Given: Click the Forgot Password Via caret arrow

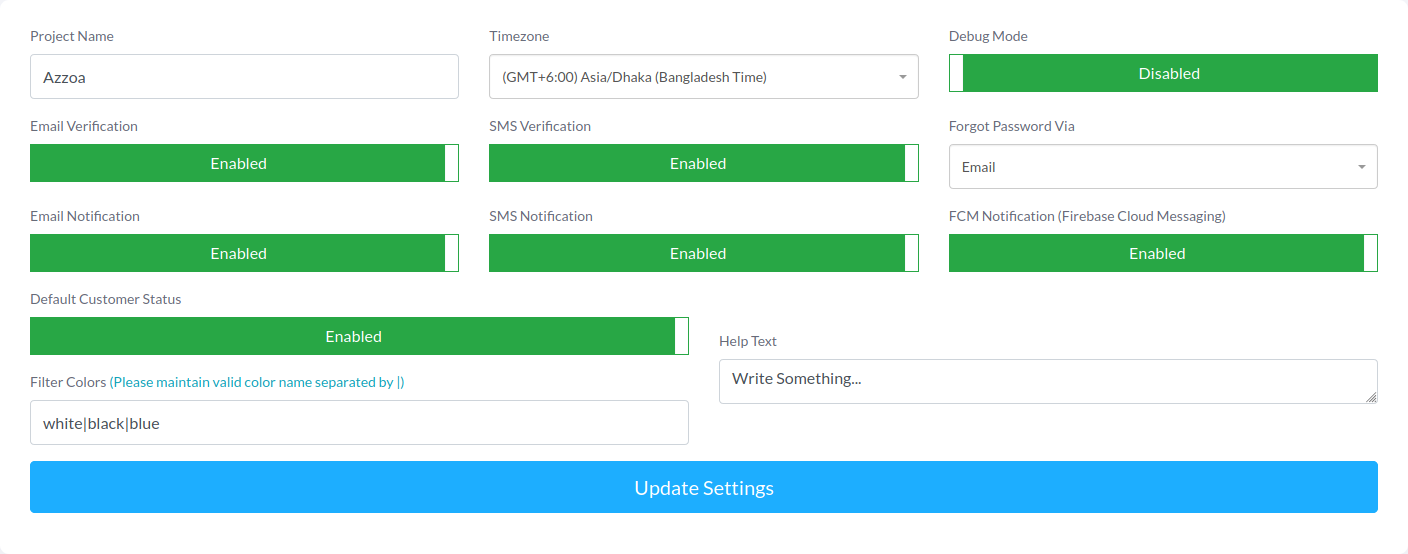Looking at the screenshot, I should coord(1361,167).
